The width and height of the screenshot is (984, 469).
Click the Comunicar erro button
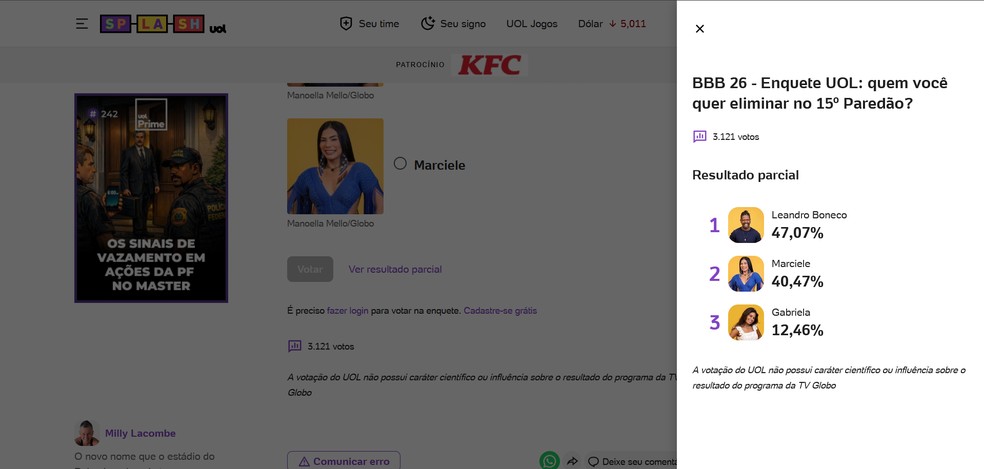pyautogui.click(x=344, y=461)
